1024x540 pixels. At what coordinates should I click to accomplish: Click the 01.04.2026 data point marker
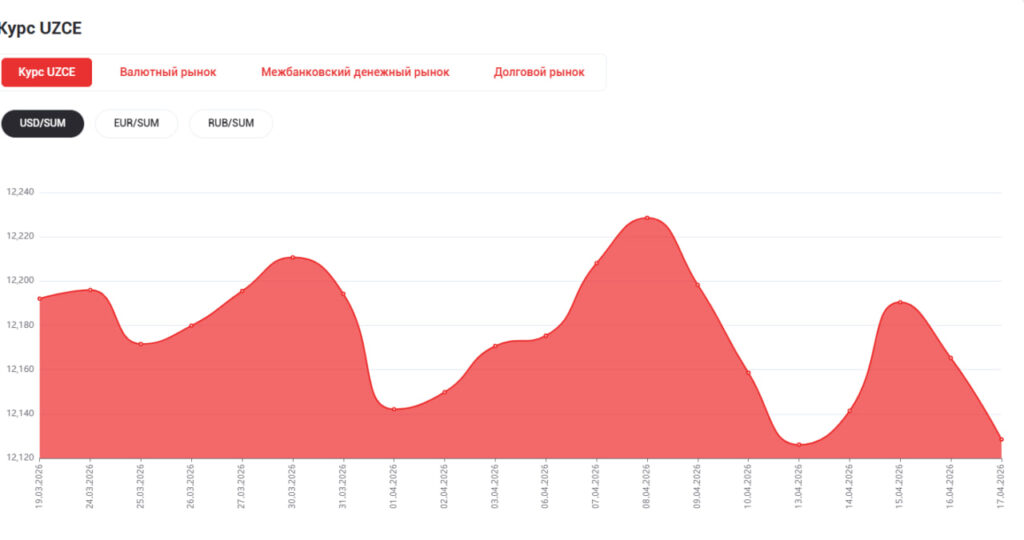[394, 409]
